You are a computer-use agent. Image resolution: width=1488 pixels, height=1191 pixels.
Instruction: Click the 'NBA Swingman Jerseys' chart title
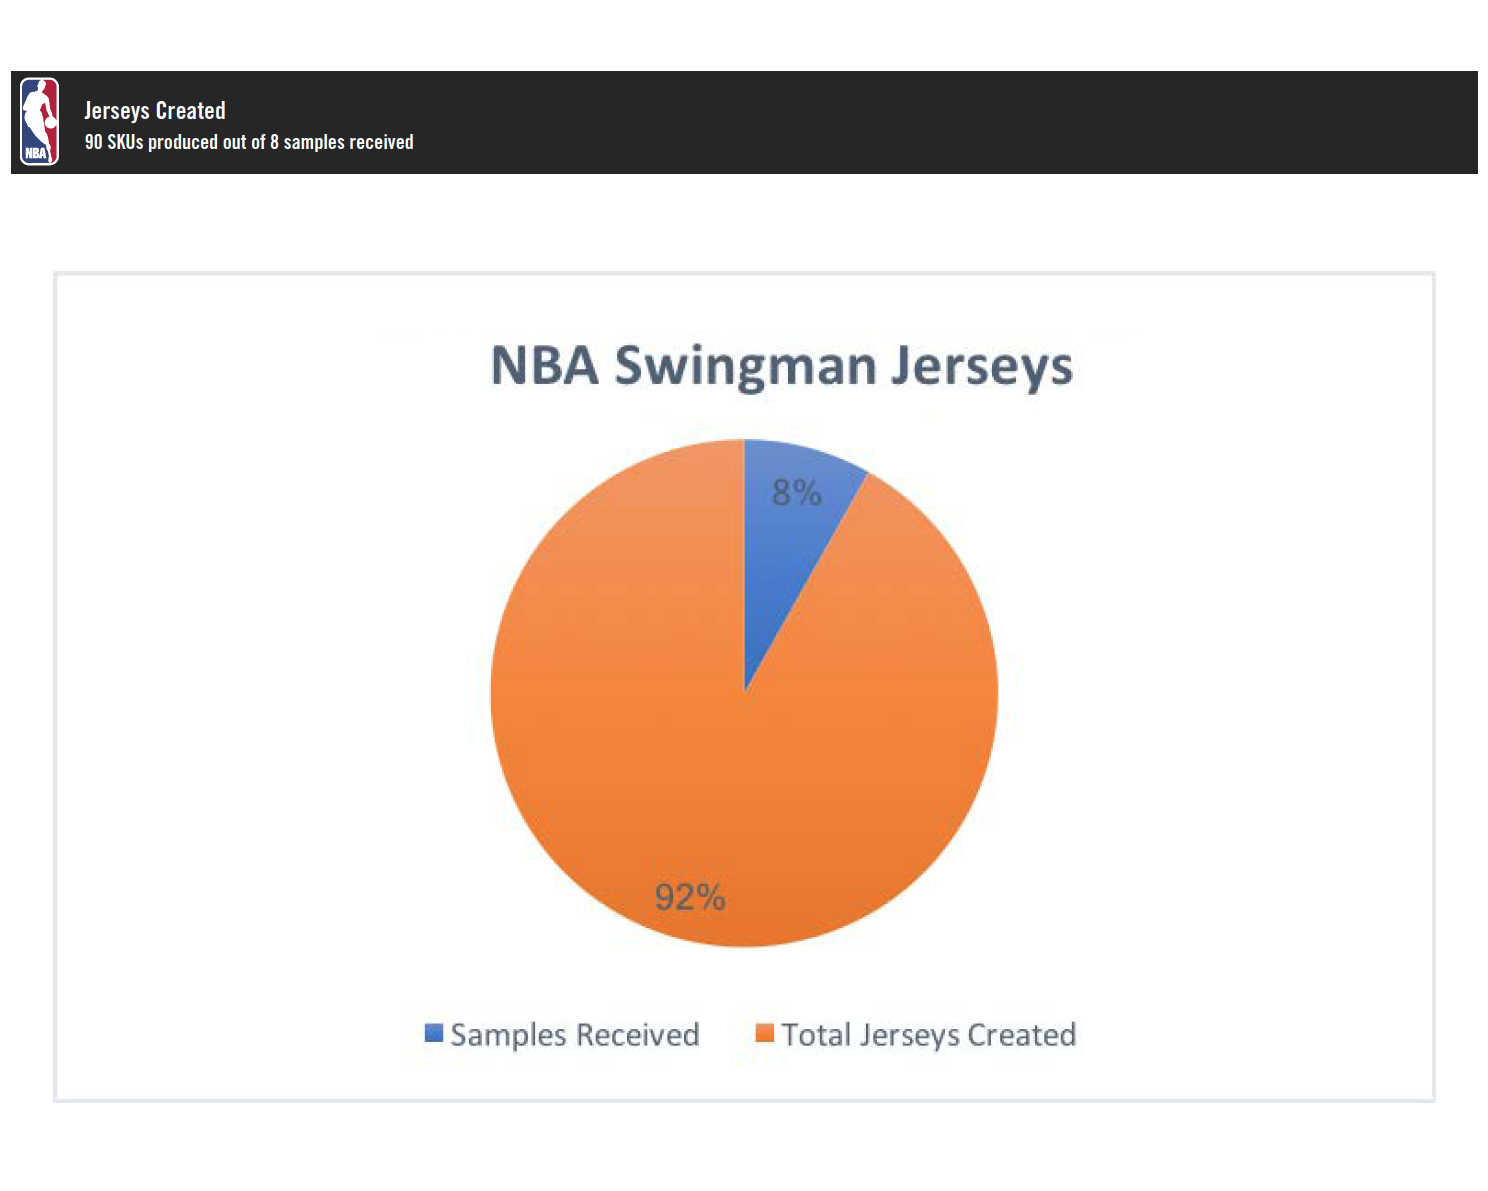[x=782, y=365]
